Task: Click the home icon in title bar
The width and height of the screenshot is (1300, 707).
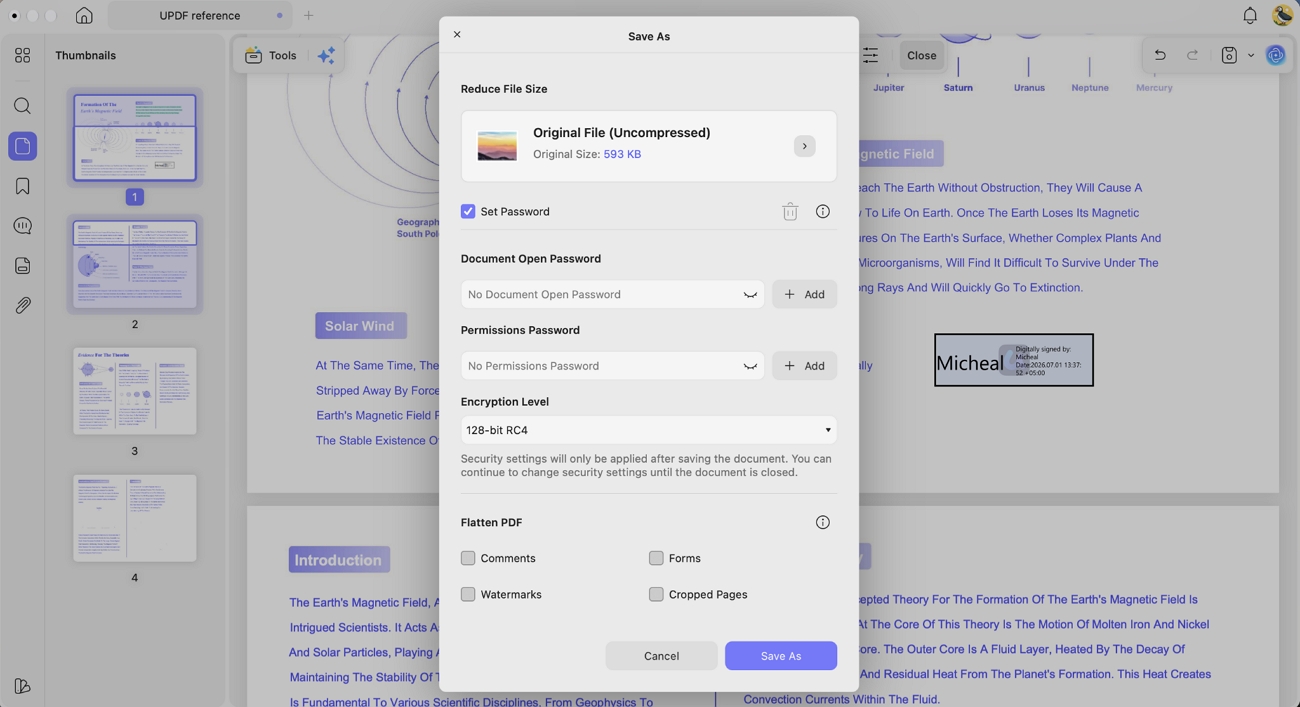Action: pos(84,15)
